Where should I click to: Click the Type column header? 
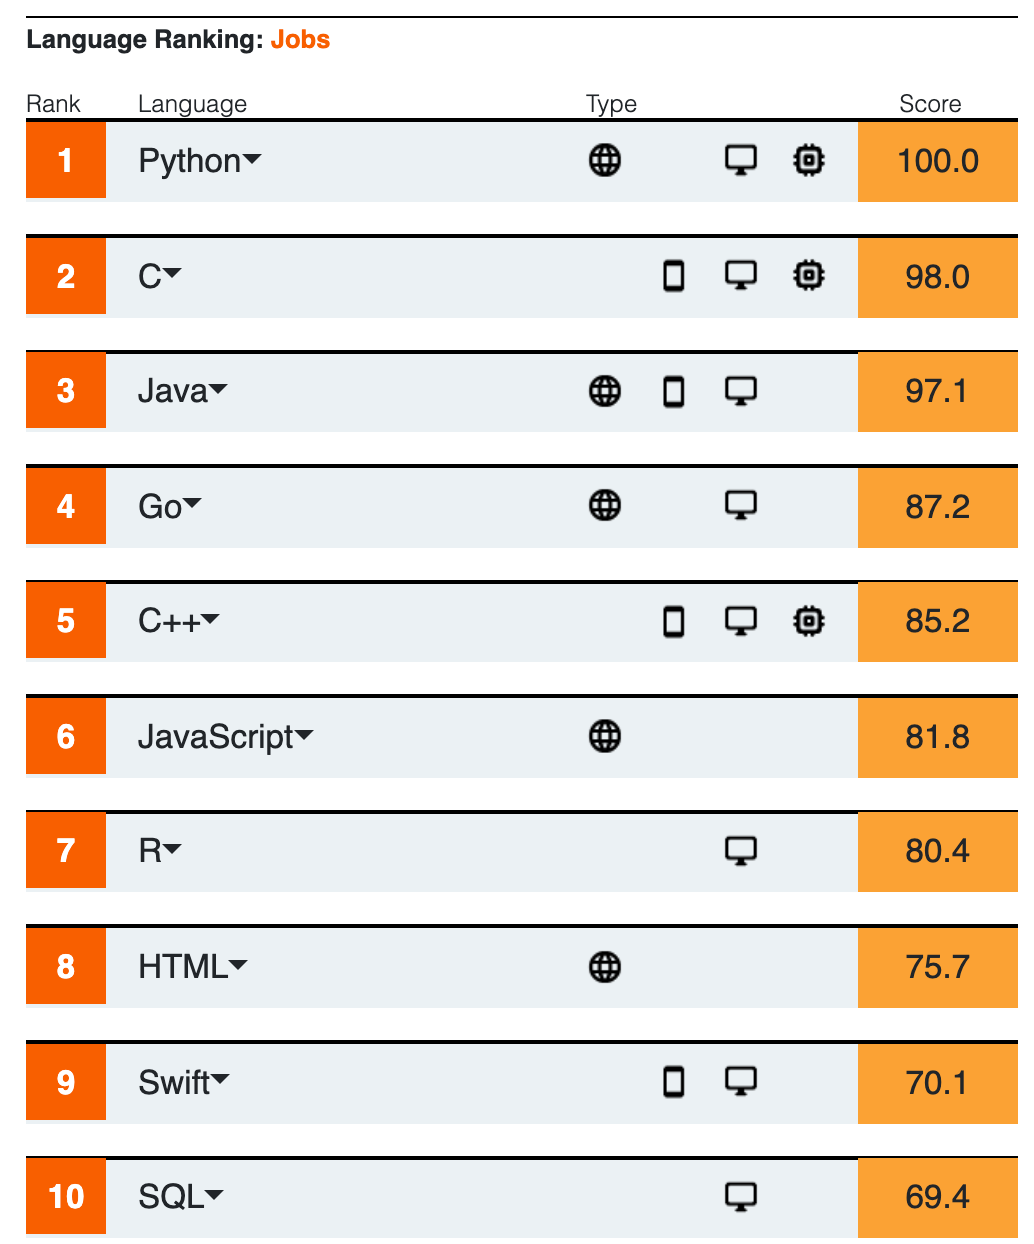point(611,104)
